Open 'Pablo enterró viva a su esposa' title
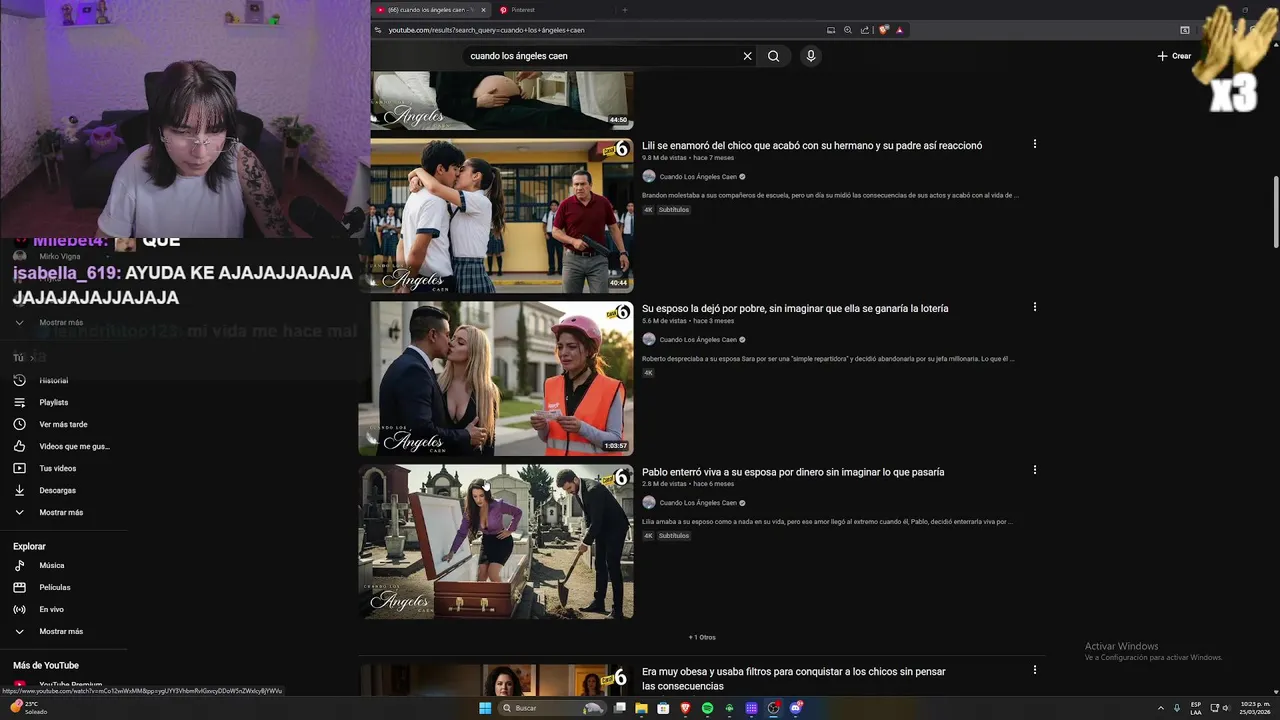 793,472
